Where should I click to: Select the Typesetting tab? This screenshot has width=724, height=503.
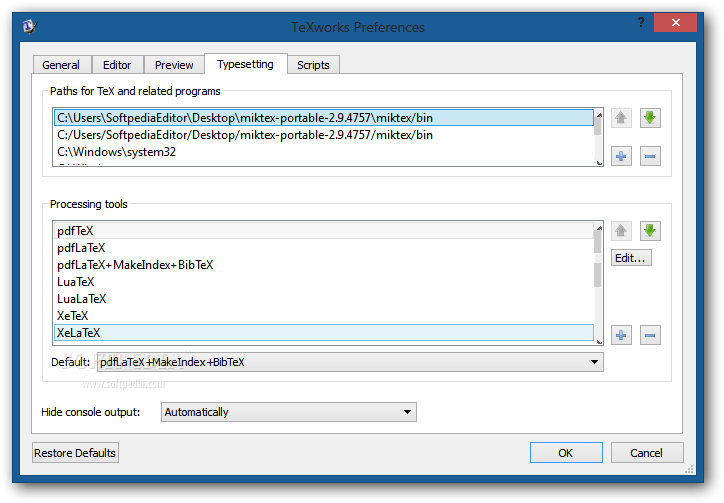246,64
